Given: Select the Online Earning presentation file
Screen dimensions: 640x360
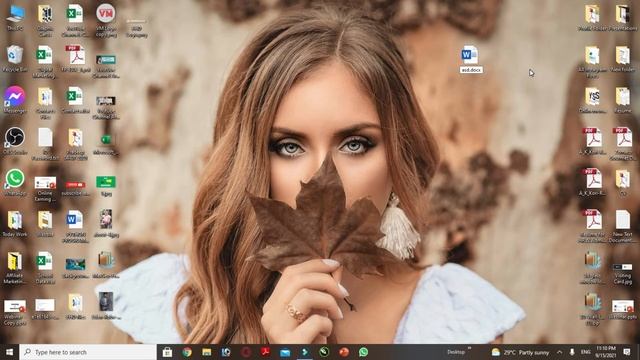Looking at the screenshot, I should click(x=45, y=189).
